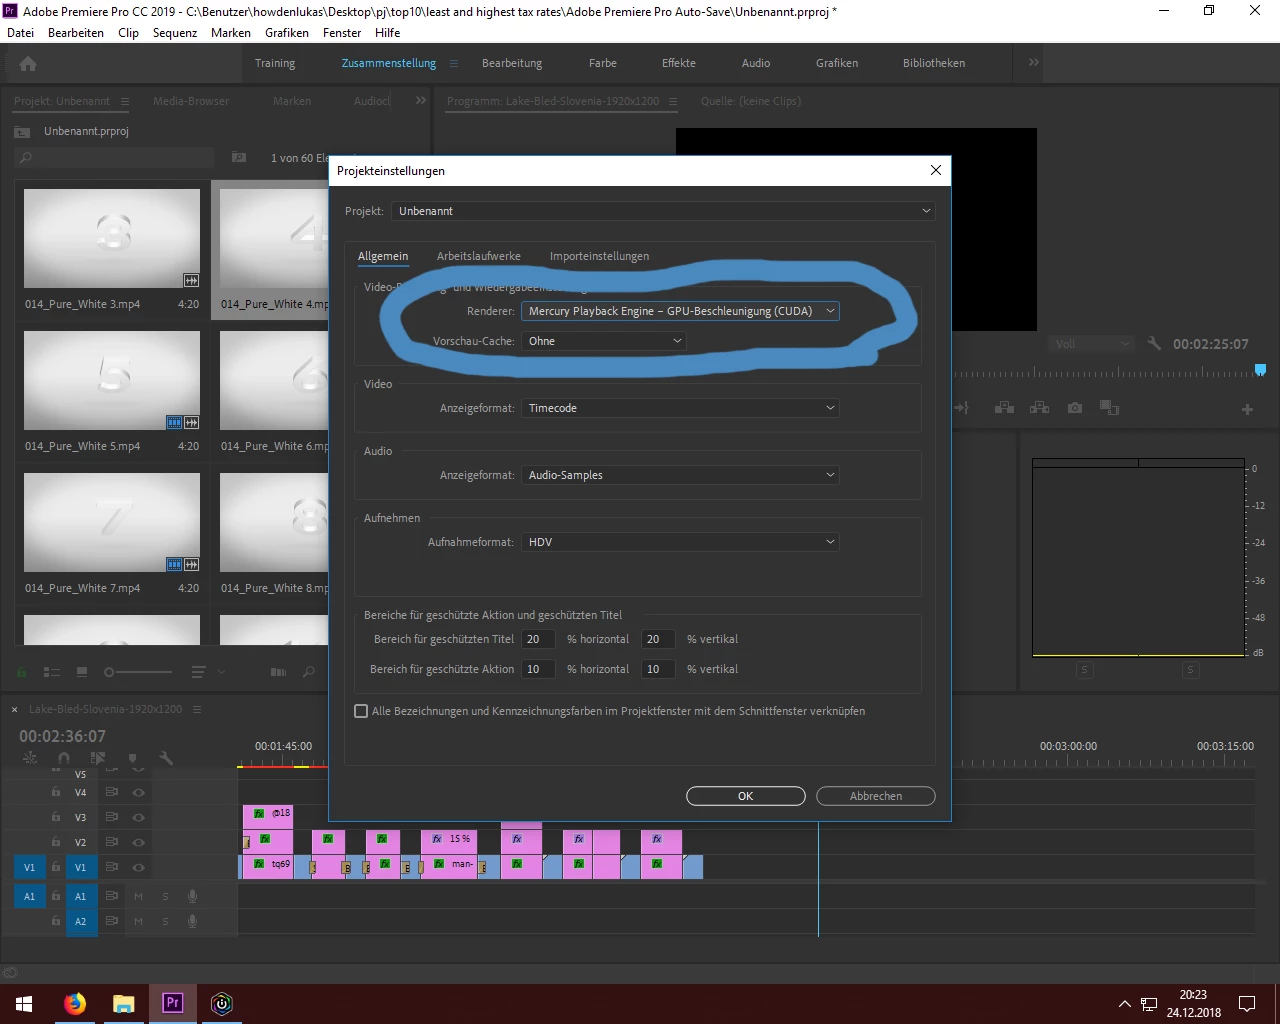Open Premiere Pro from taskbar

(x=172, y=1003)
